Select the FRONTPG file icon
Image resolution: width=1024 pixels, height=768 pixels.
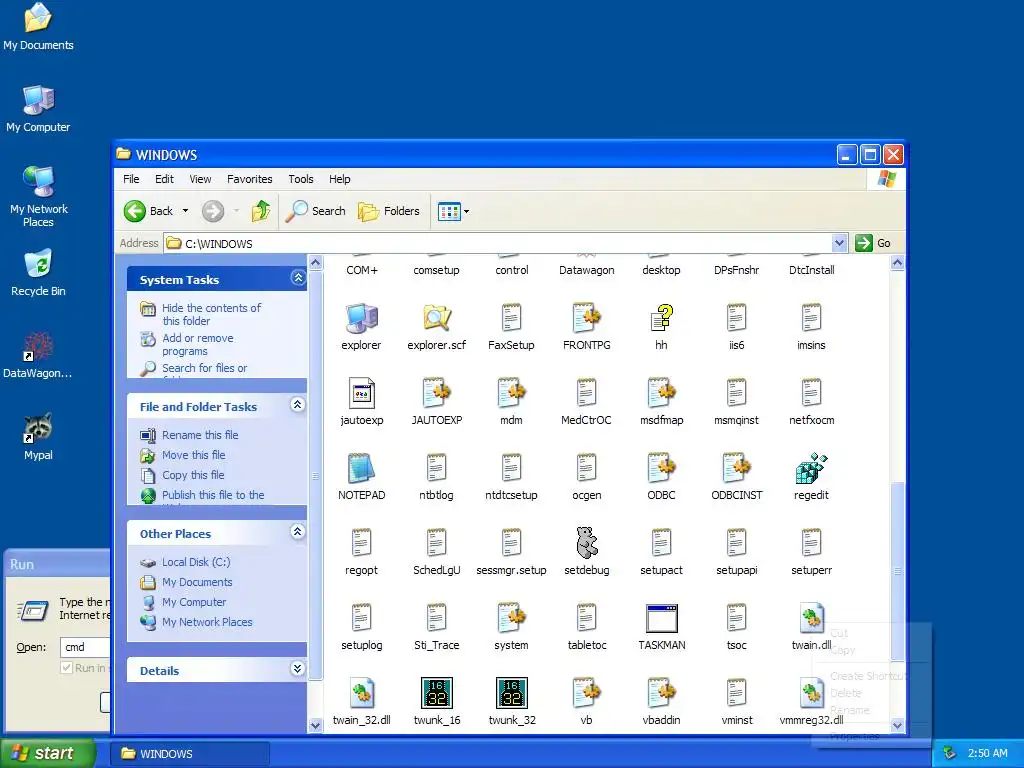tap(586, 318)
